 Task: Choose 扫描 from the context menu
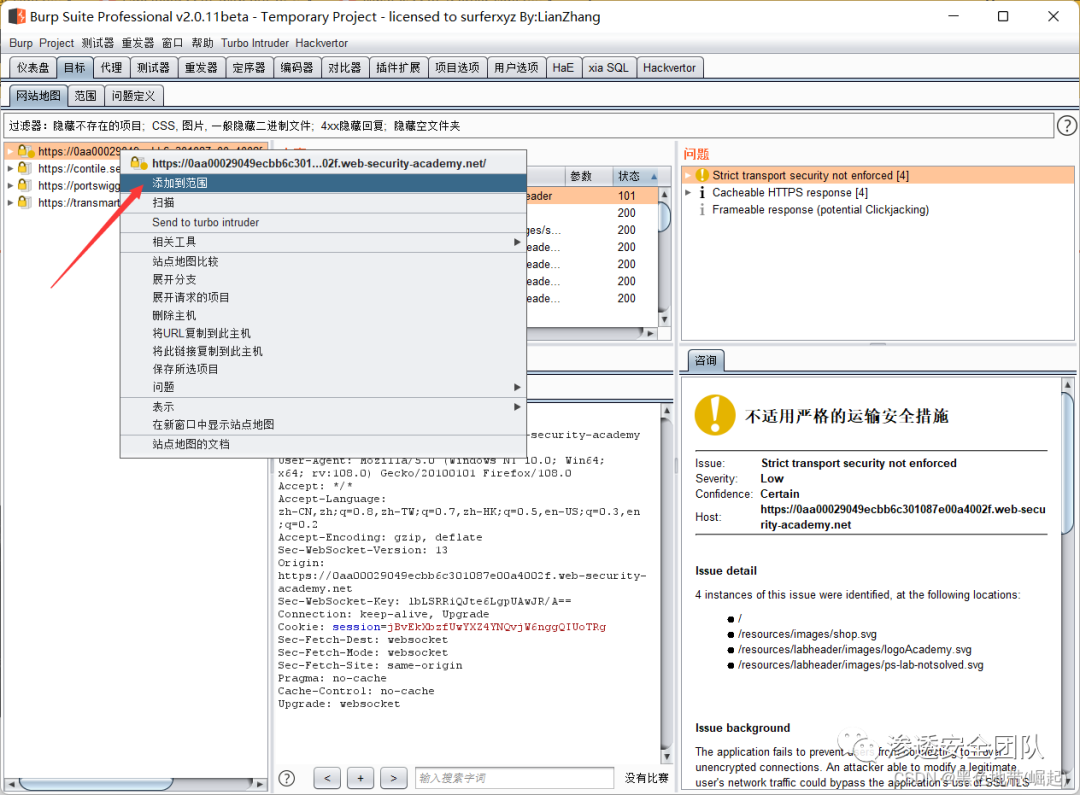tap(323, 203)
